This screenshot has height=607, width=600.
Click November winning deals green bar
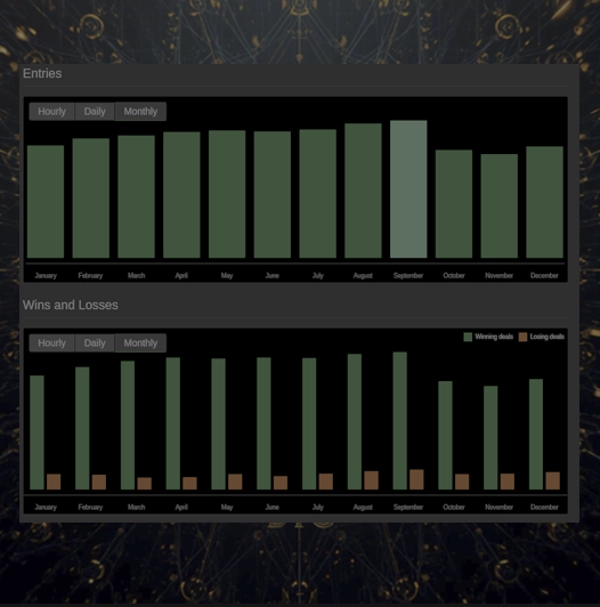(x=491, y=438)
